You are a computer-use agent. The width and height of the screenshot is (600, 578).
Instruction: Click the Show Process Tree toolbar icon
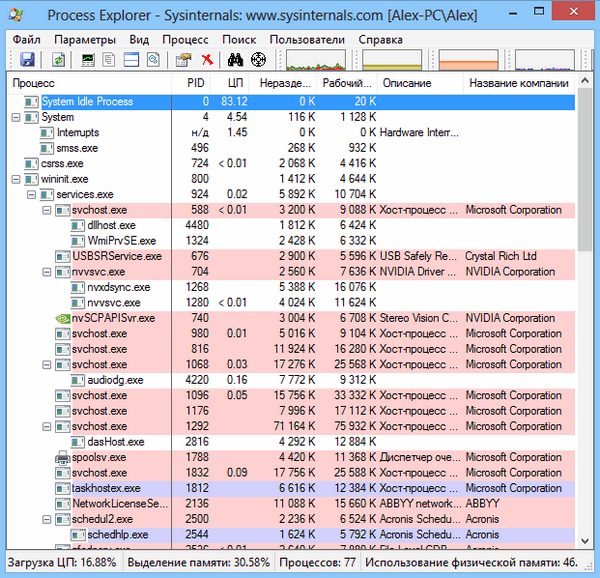click(x=110, y=60)
